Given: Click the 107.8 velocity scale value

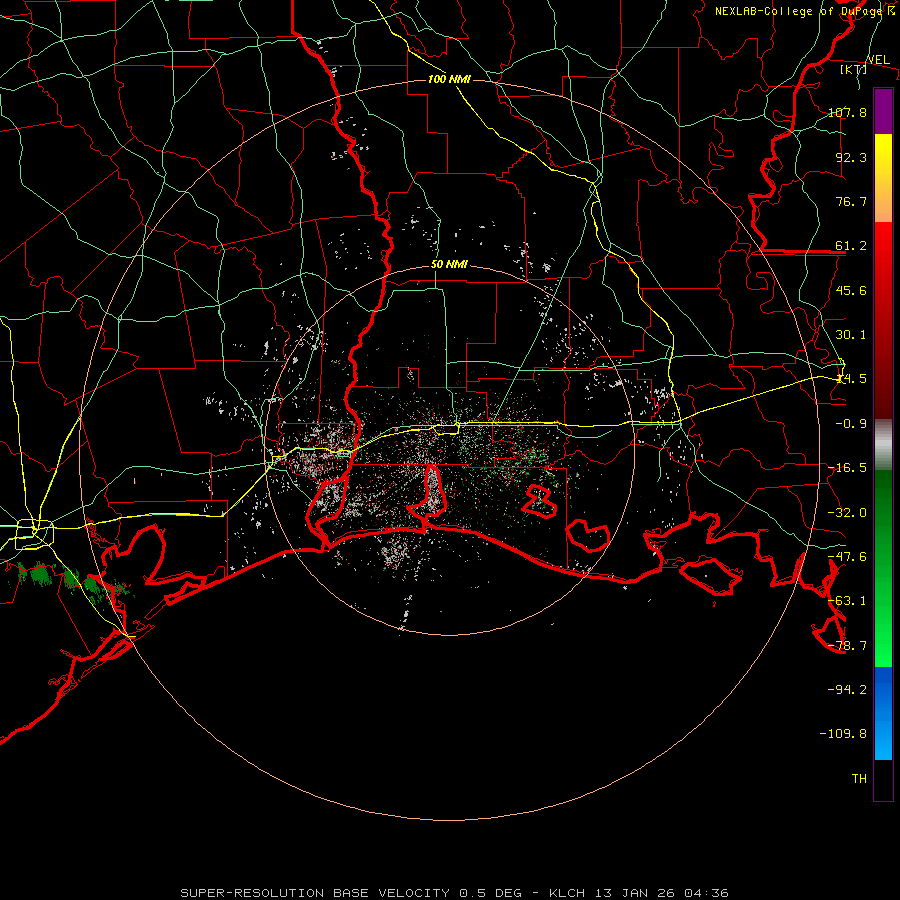Looking at the screenshot, I should pos(847,112).
